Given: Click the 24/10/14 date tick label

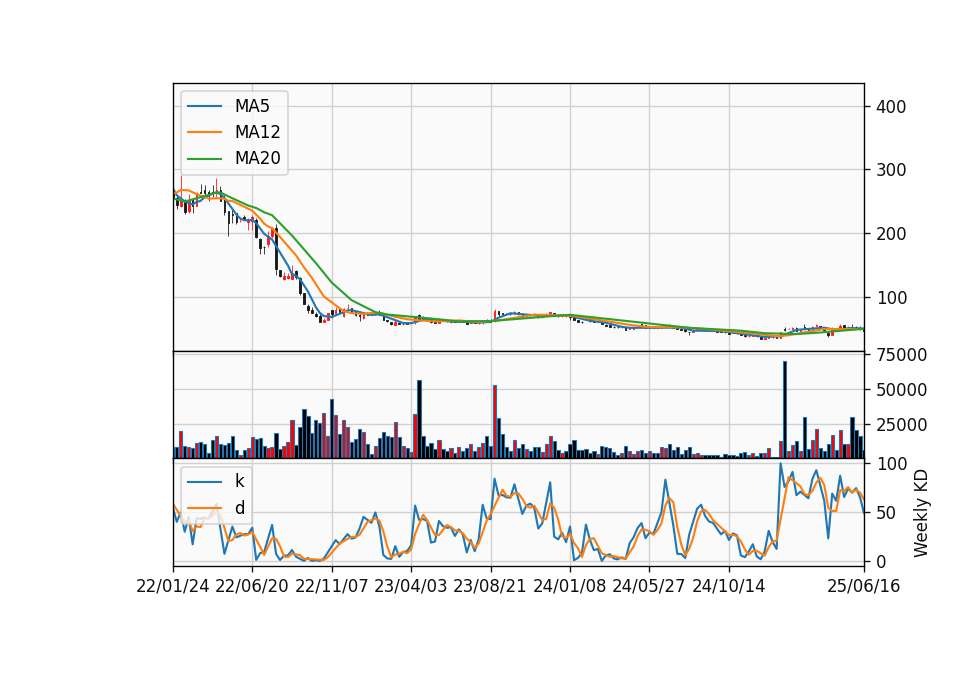Looking at the screenshot, I should click(x=729, y=586).
